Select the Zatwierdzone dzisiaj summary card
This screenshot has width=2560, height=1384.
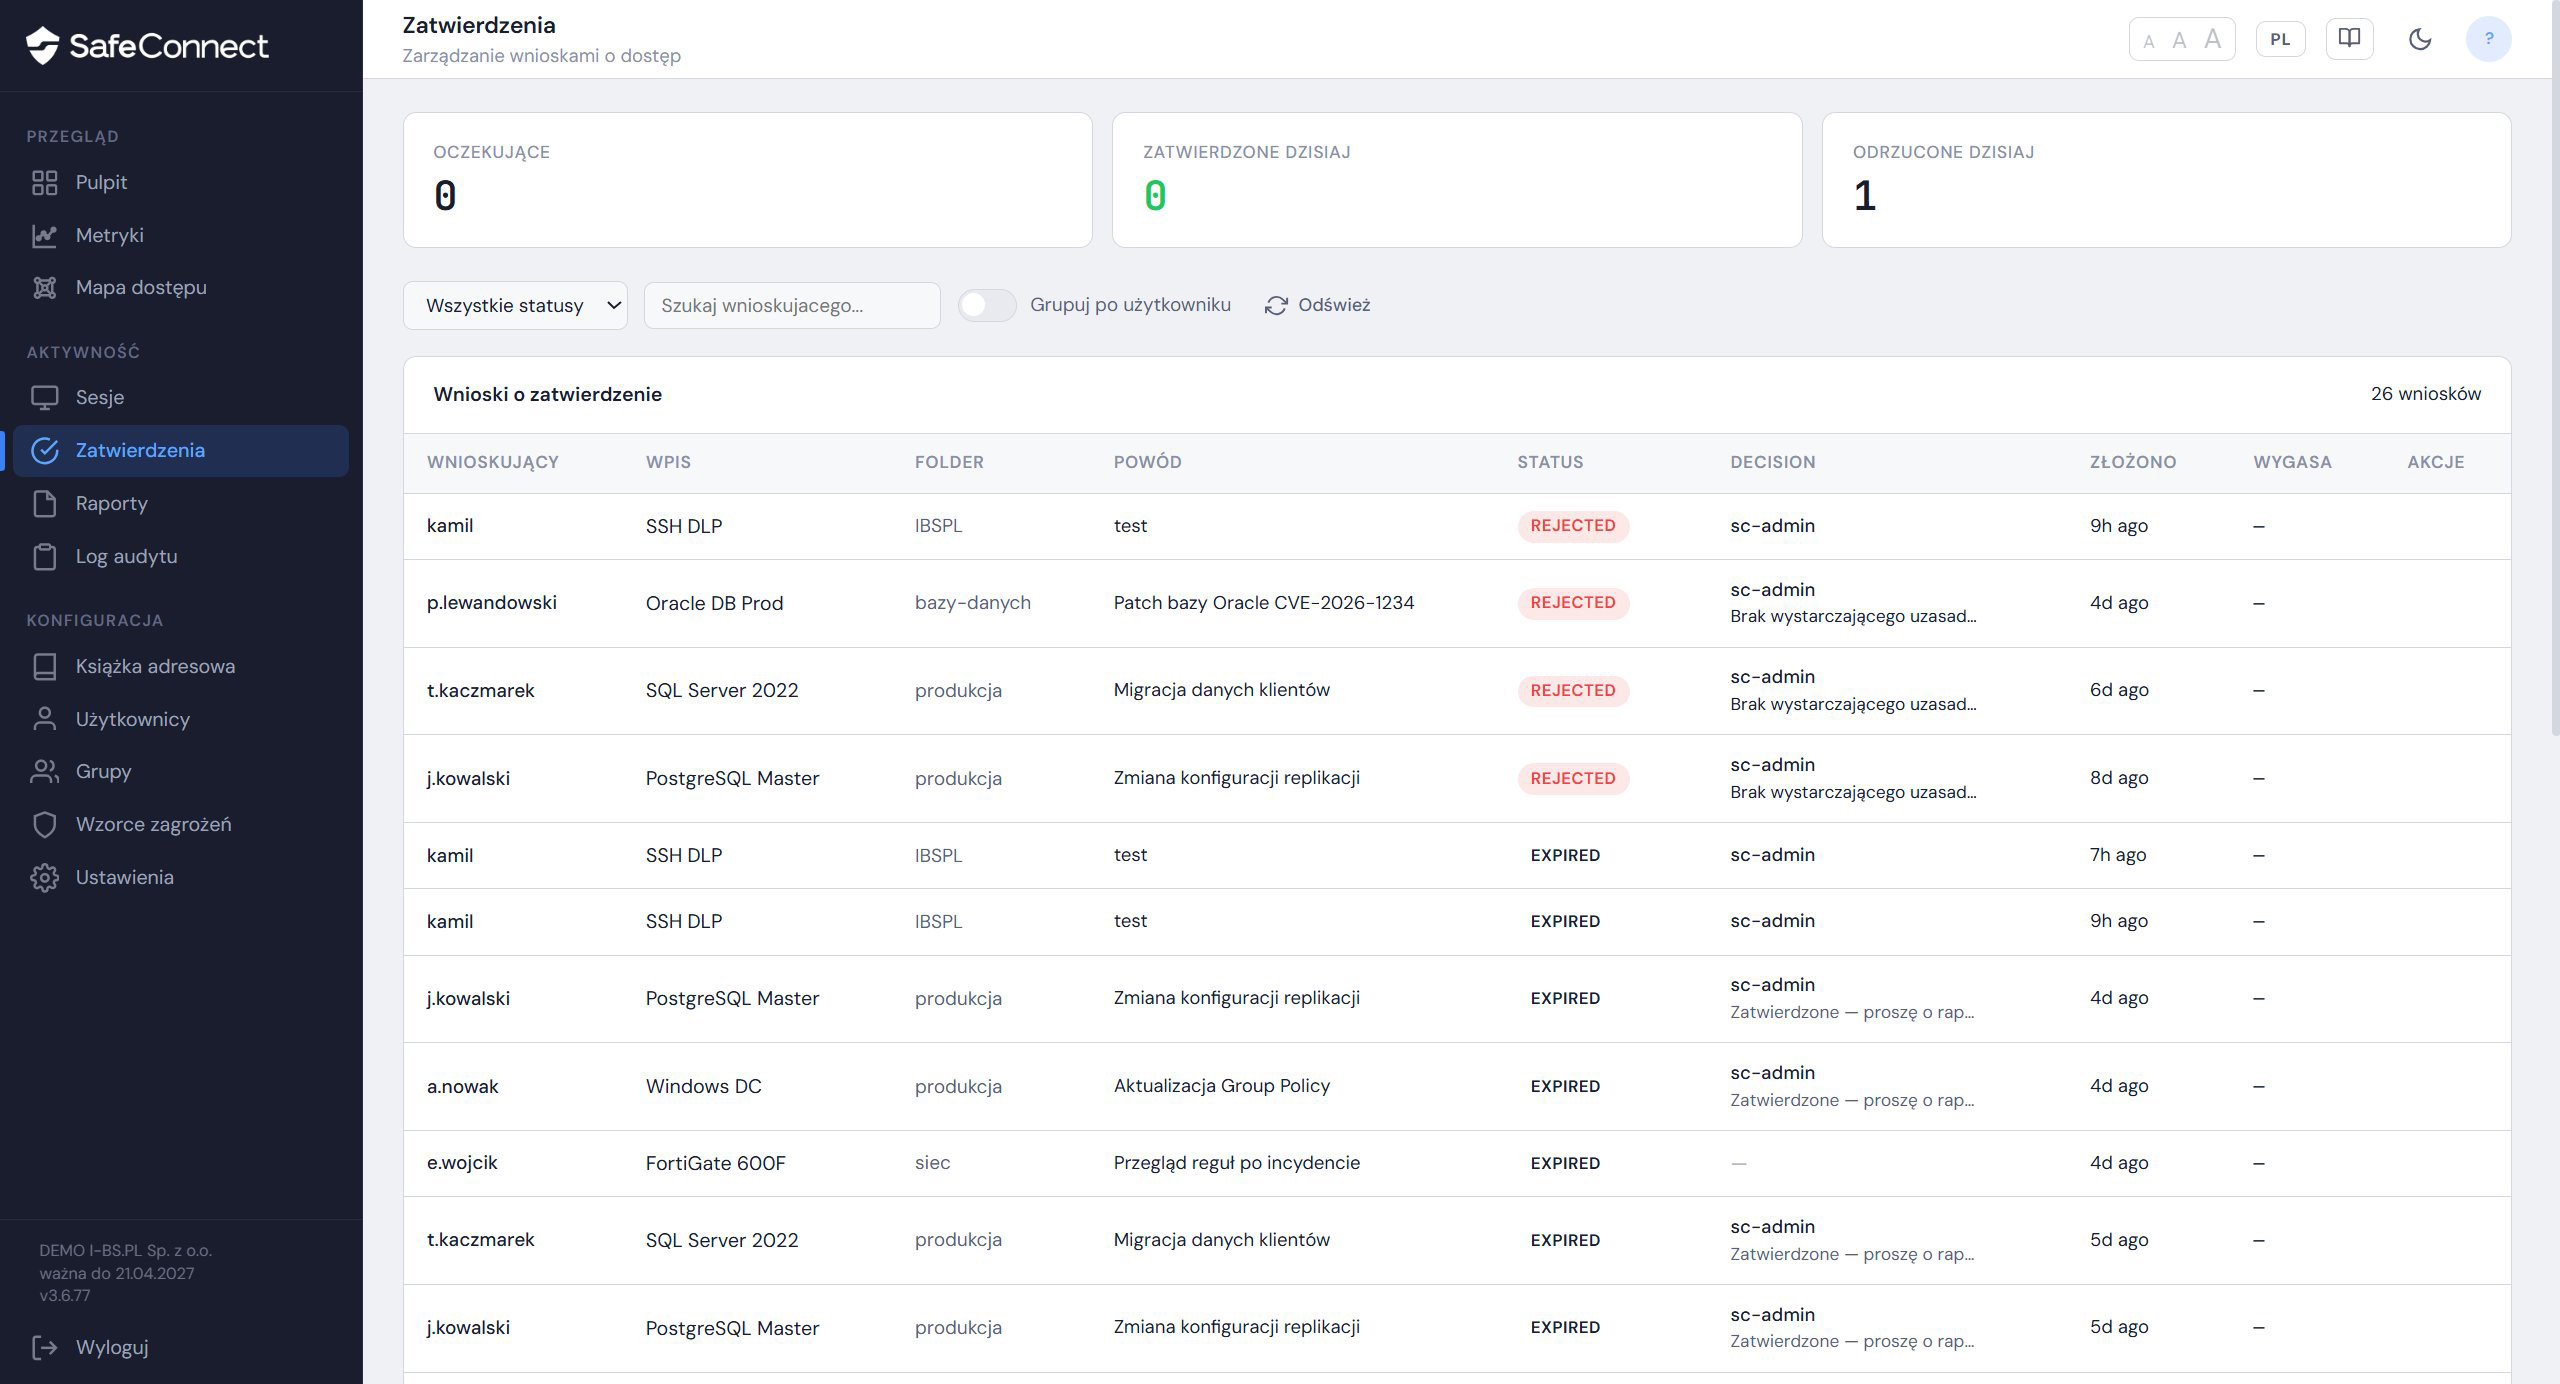click(1457, 180)
